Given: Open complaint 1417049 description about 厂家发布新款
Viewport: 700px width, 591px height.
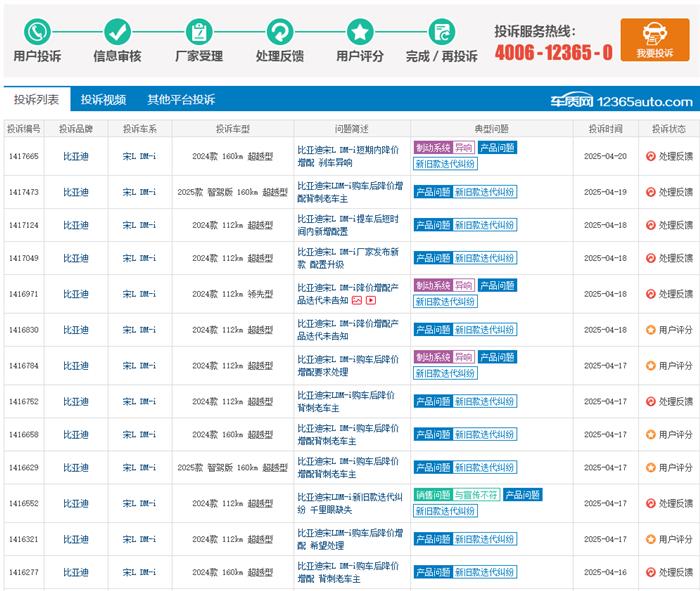Looking at the screenshot, I should (348, 258).
